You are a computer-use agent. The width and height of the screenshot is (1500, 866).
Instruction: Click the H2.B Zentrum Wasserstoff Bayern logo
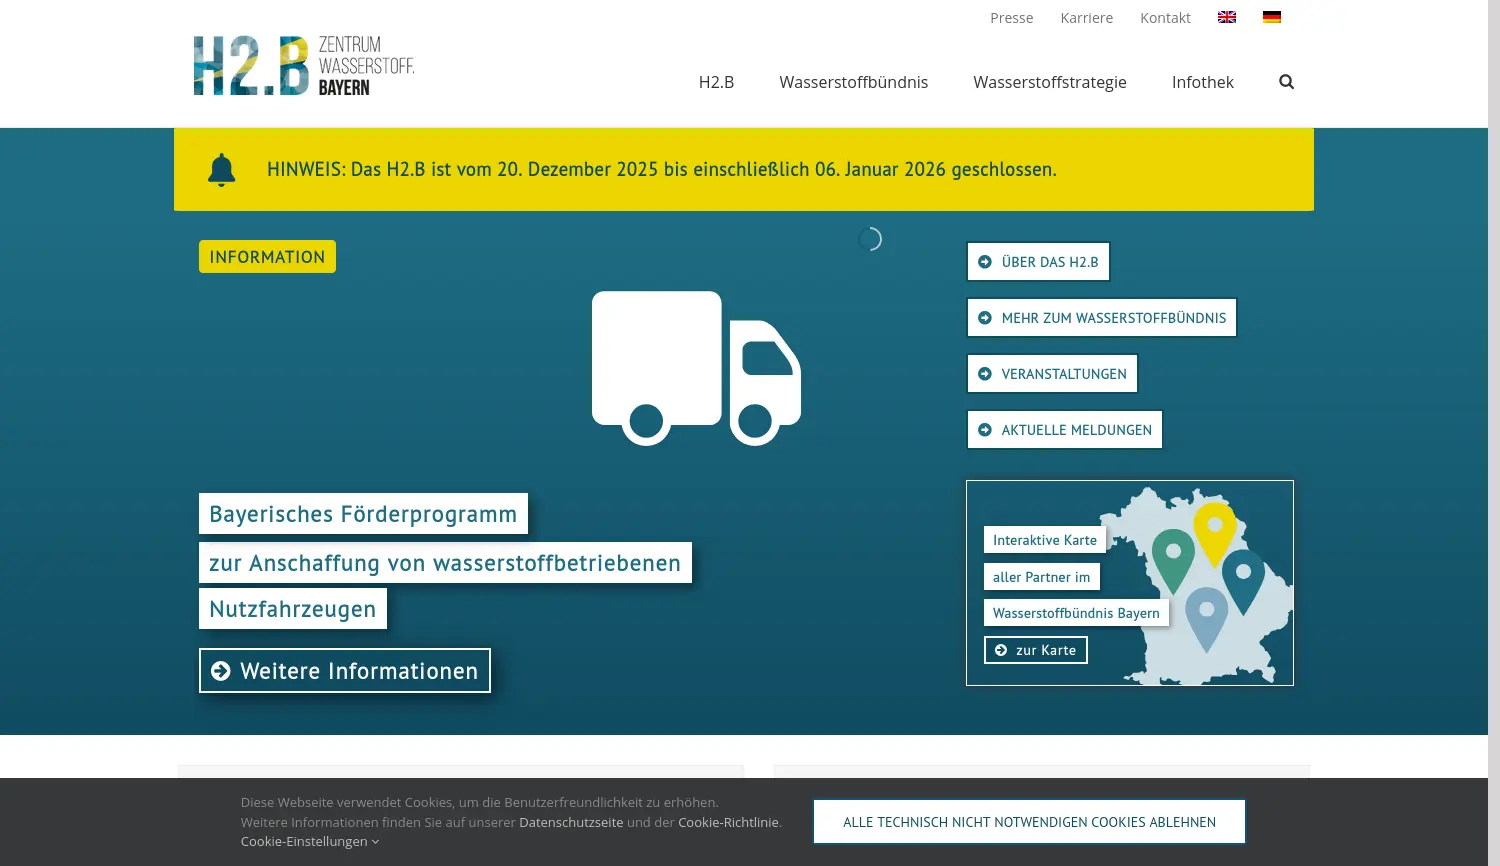tap(303, 64)
